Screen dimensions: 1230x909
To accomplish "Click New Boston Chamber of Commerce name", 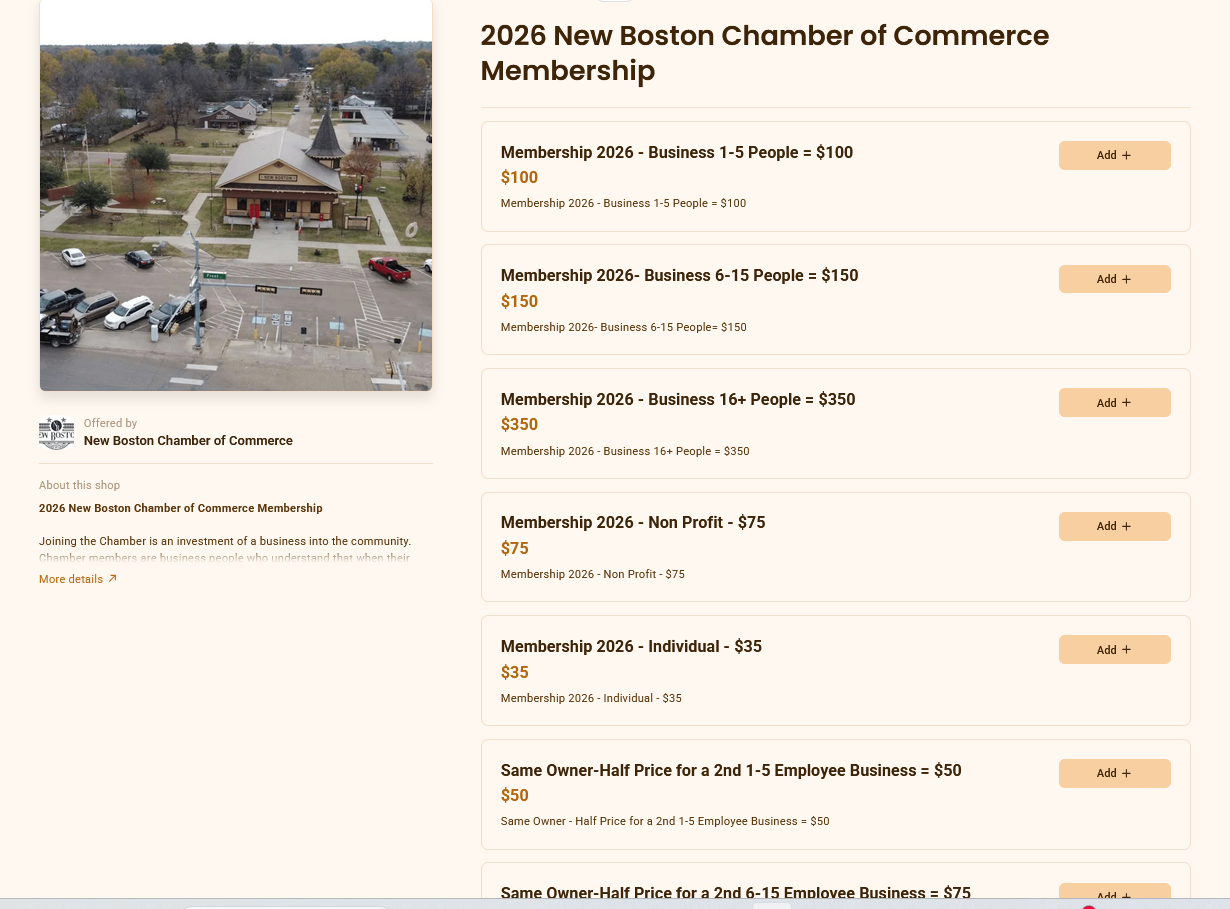I will pos(188,441).
